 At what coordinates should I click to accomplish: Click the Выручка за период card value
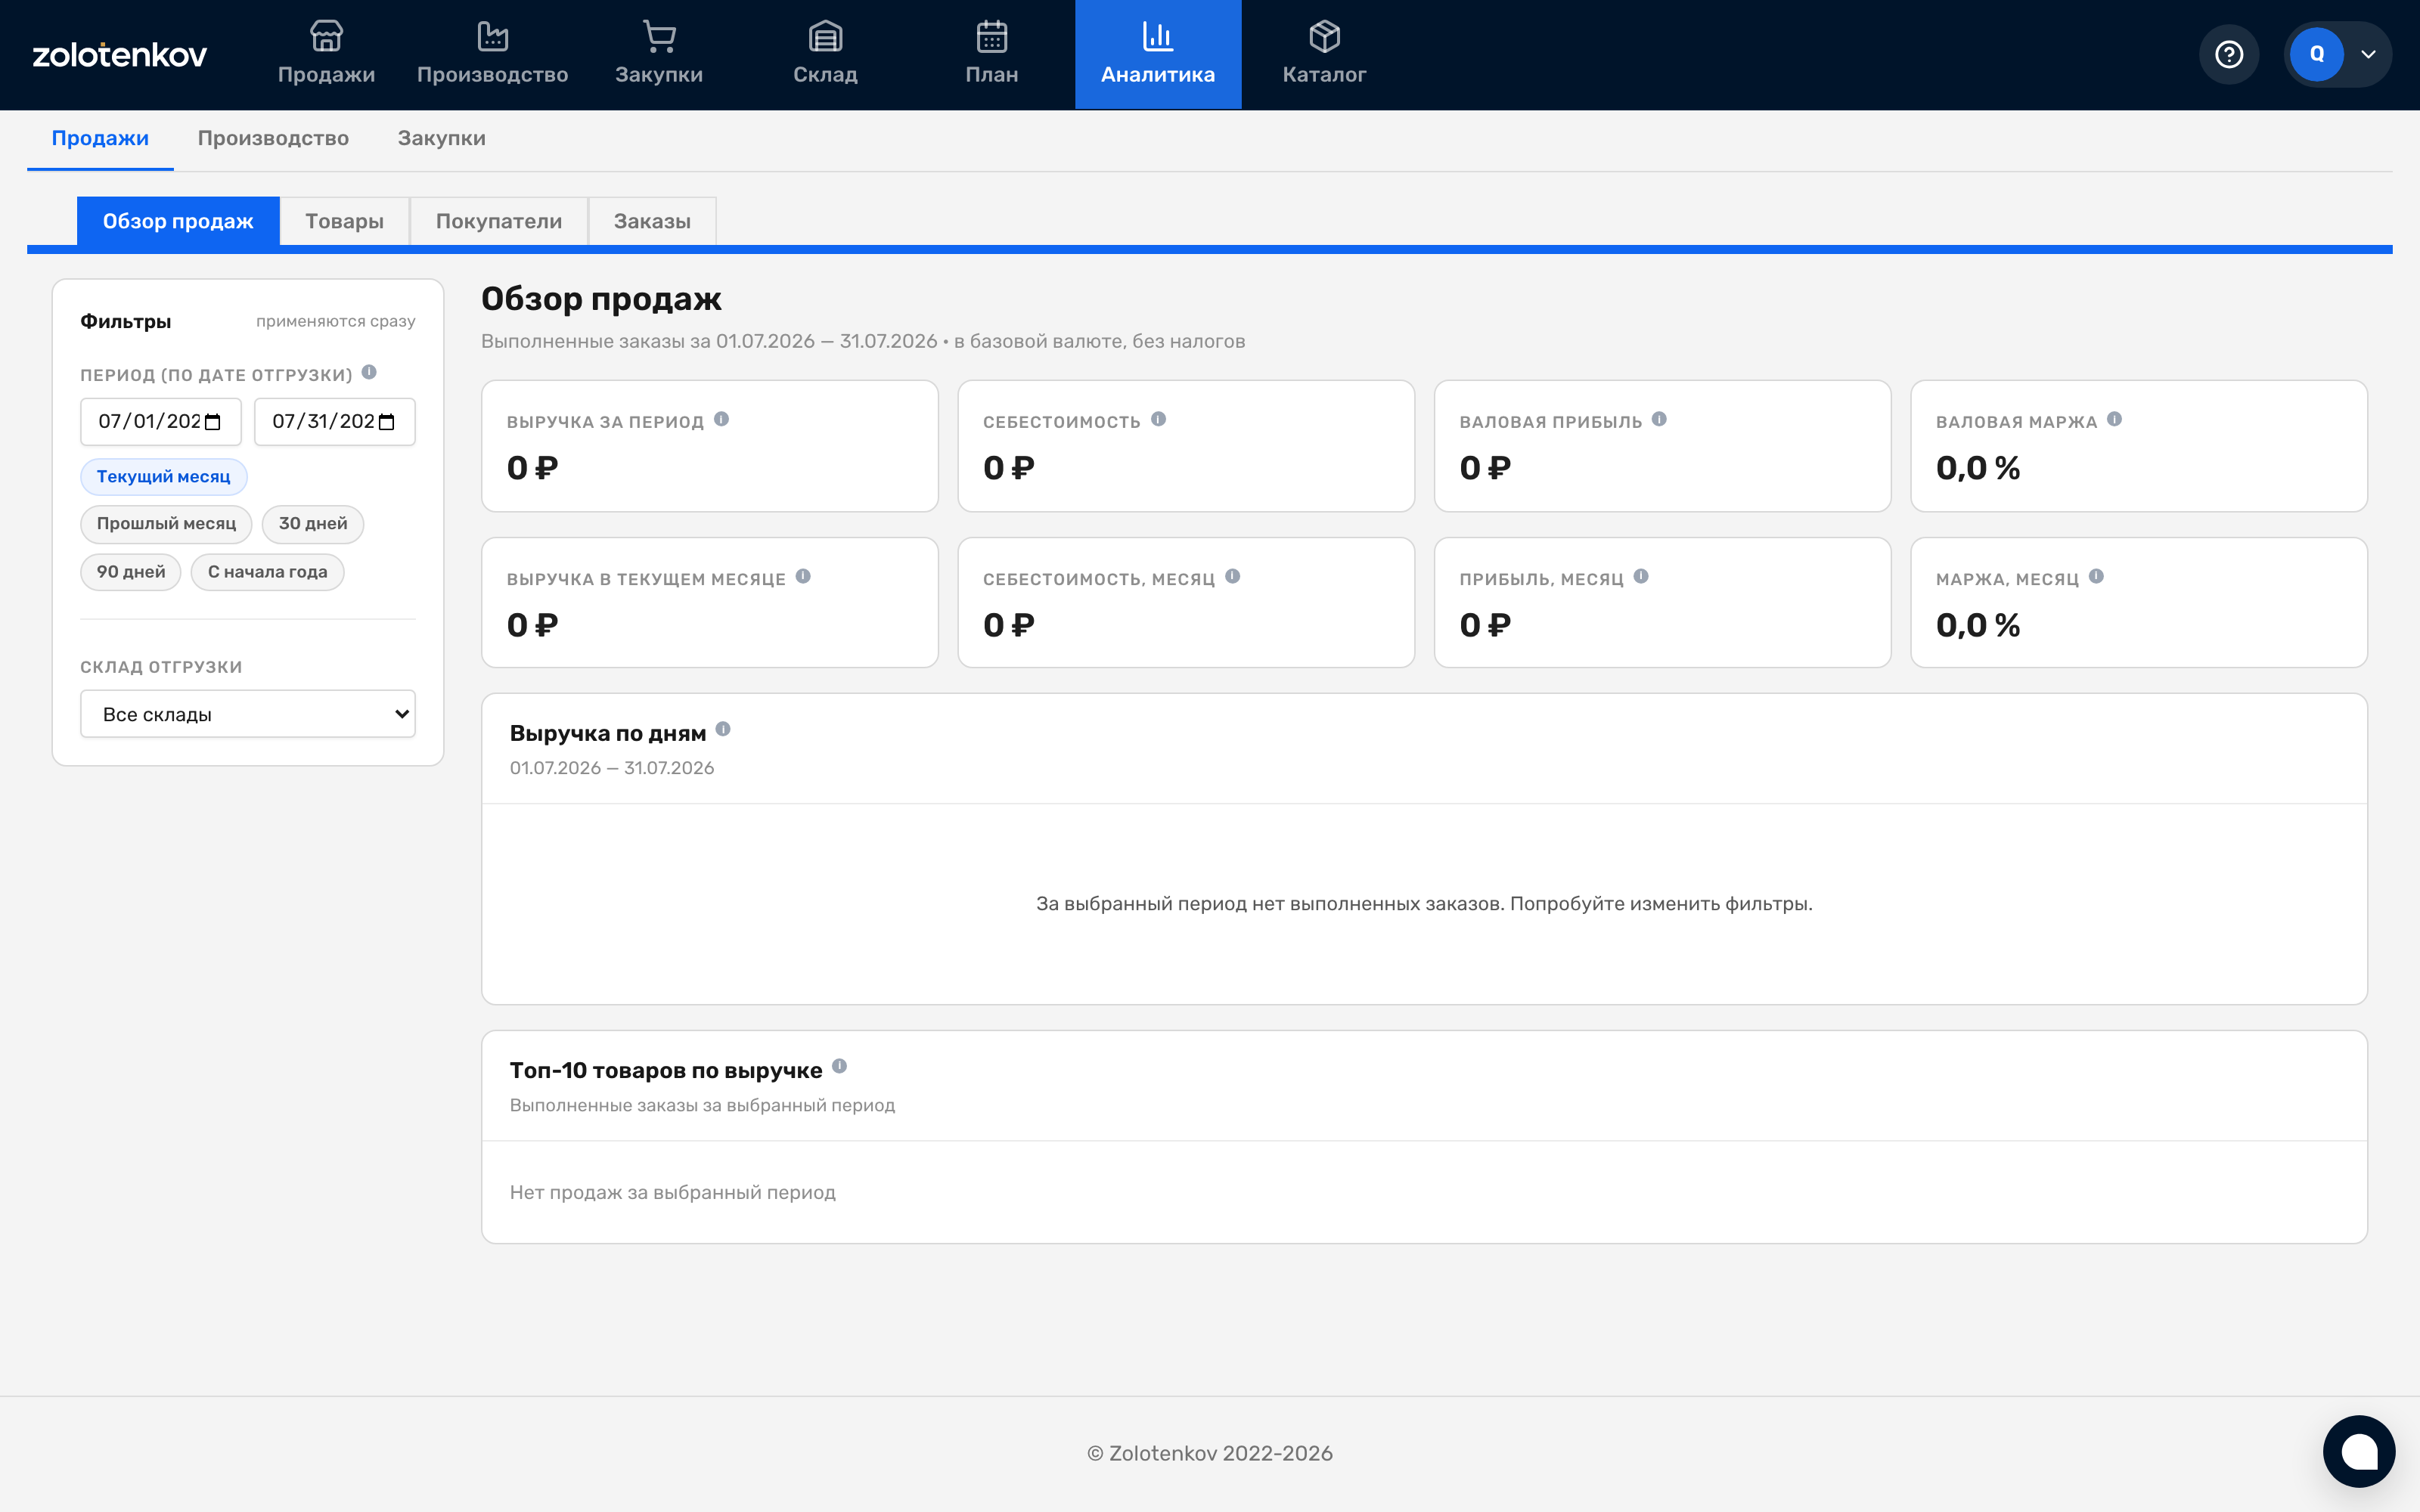tap(532, 467)
